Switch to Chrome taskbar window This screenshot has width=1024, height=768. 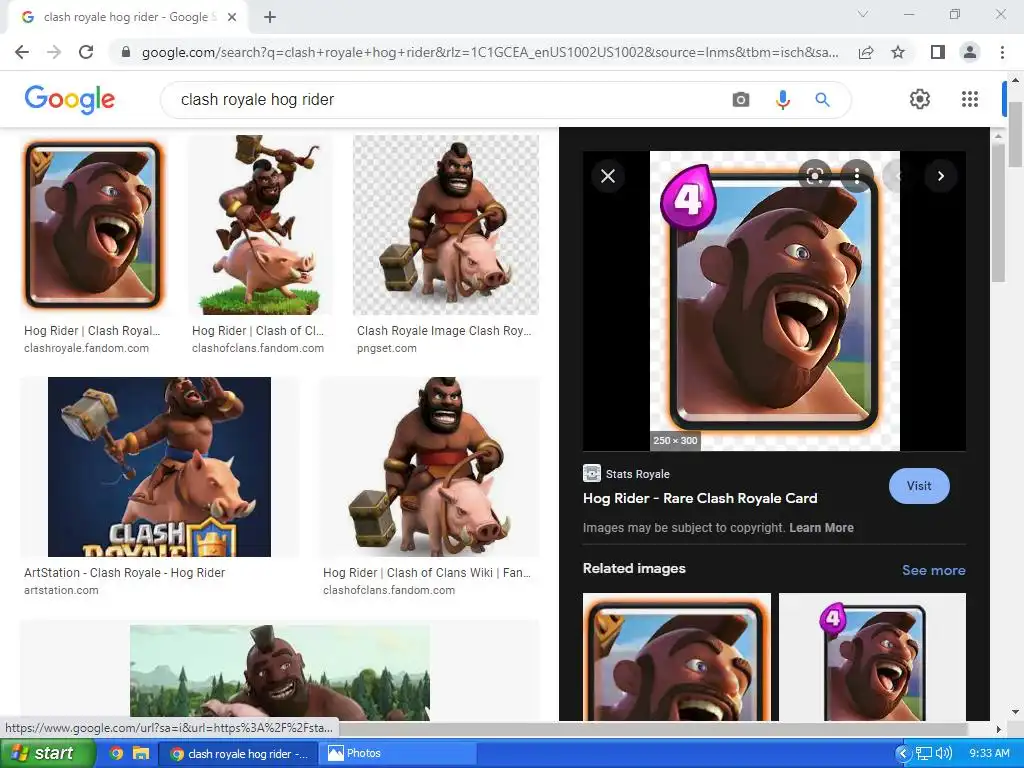pyautogui.click(x=239, y=753)
